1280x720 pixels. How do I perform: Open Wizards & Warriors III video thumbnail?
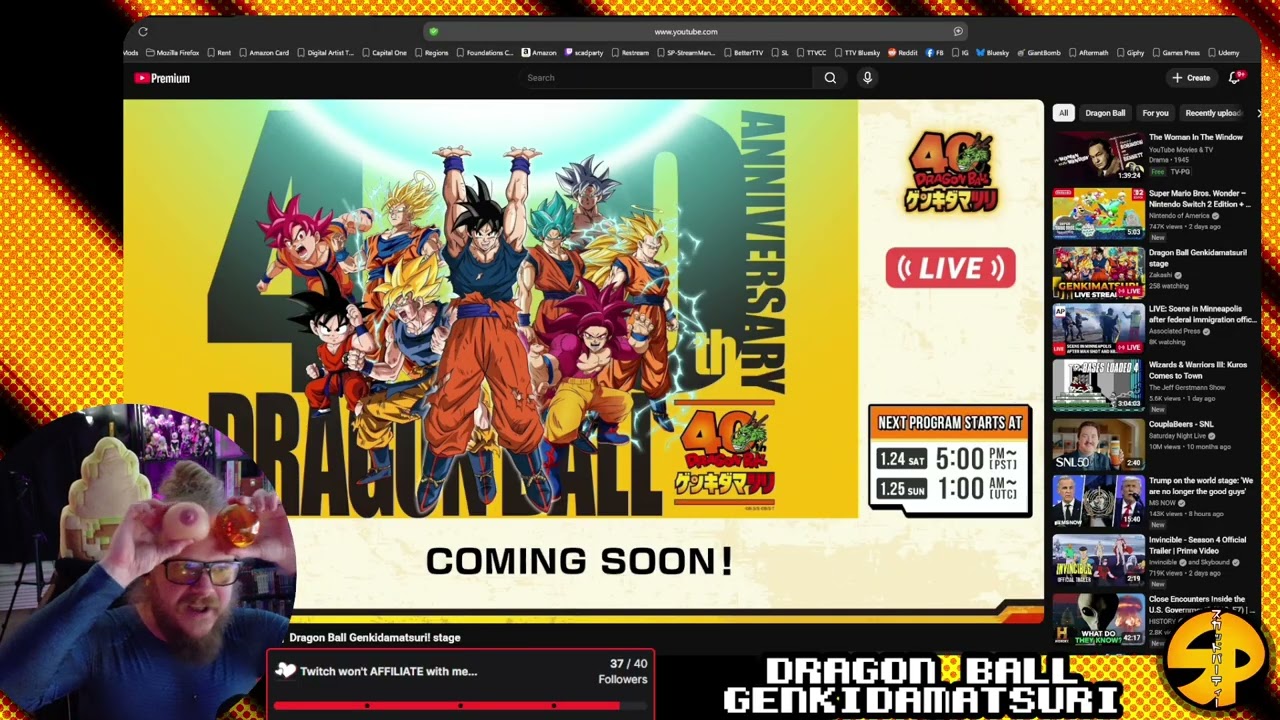1098,386
